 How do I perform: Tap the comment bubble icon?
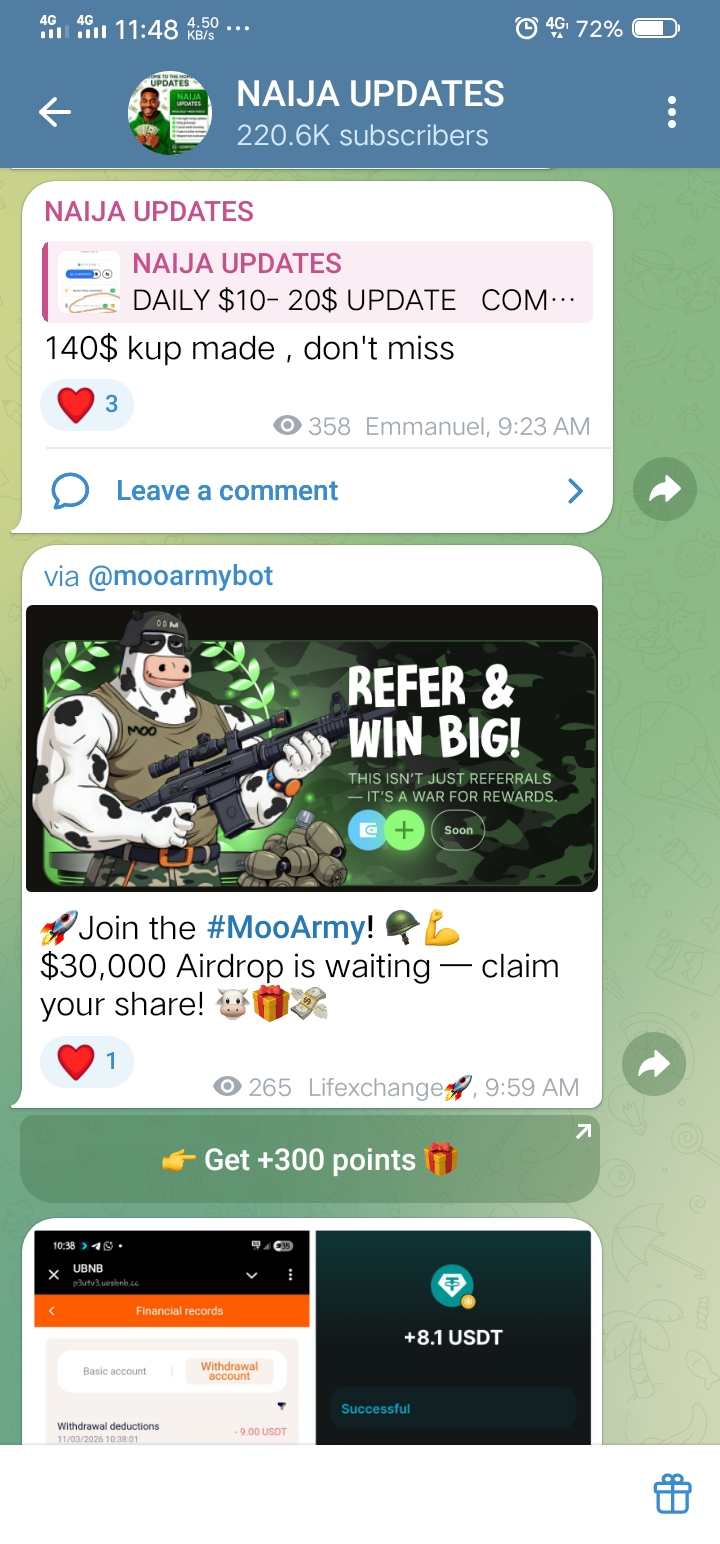[x=71, y=491]
